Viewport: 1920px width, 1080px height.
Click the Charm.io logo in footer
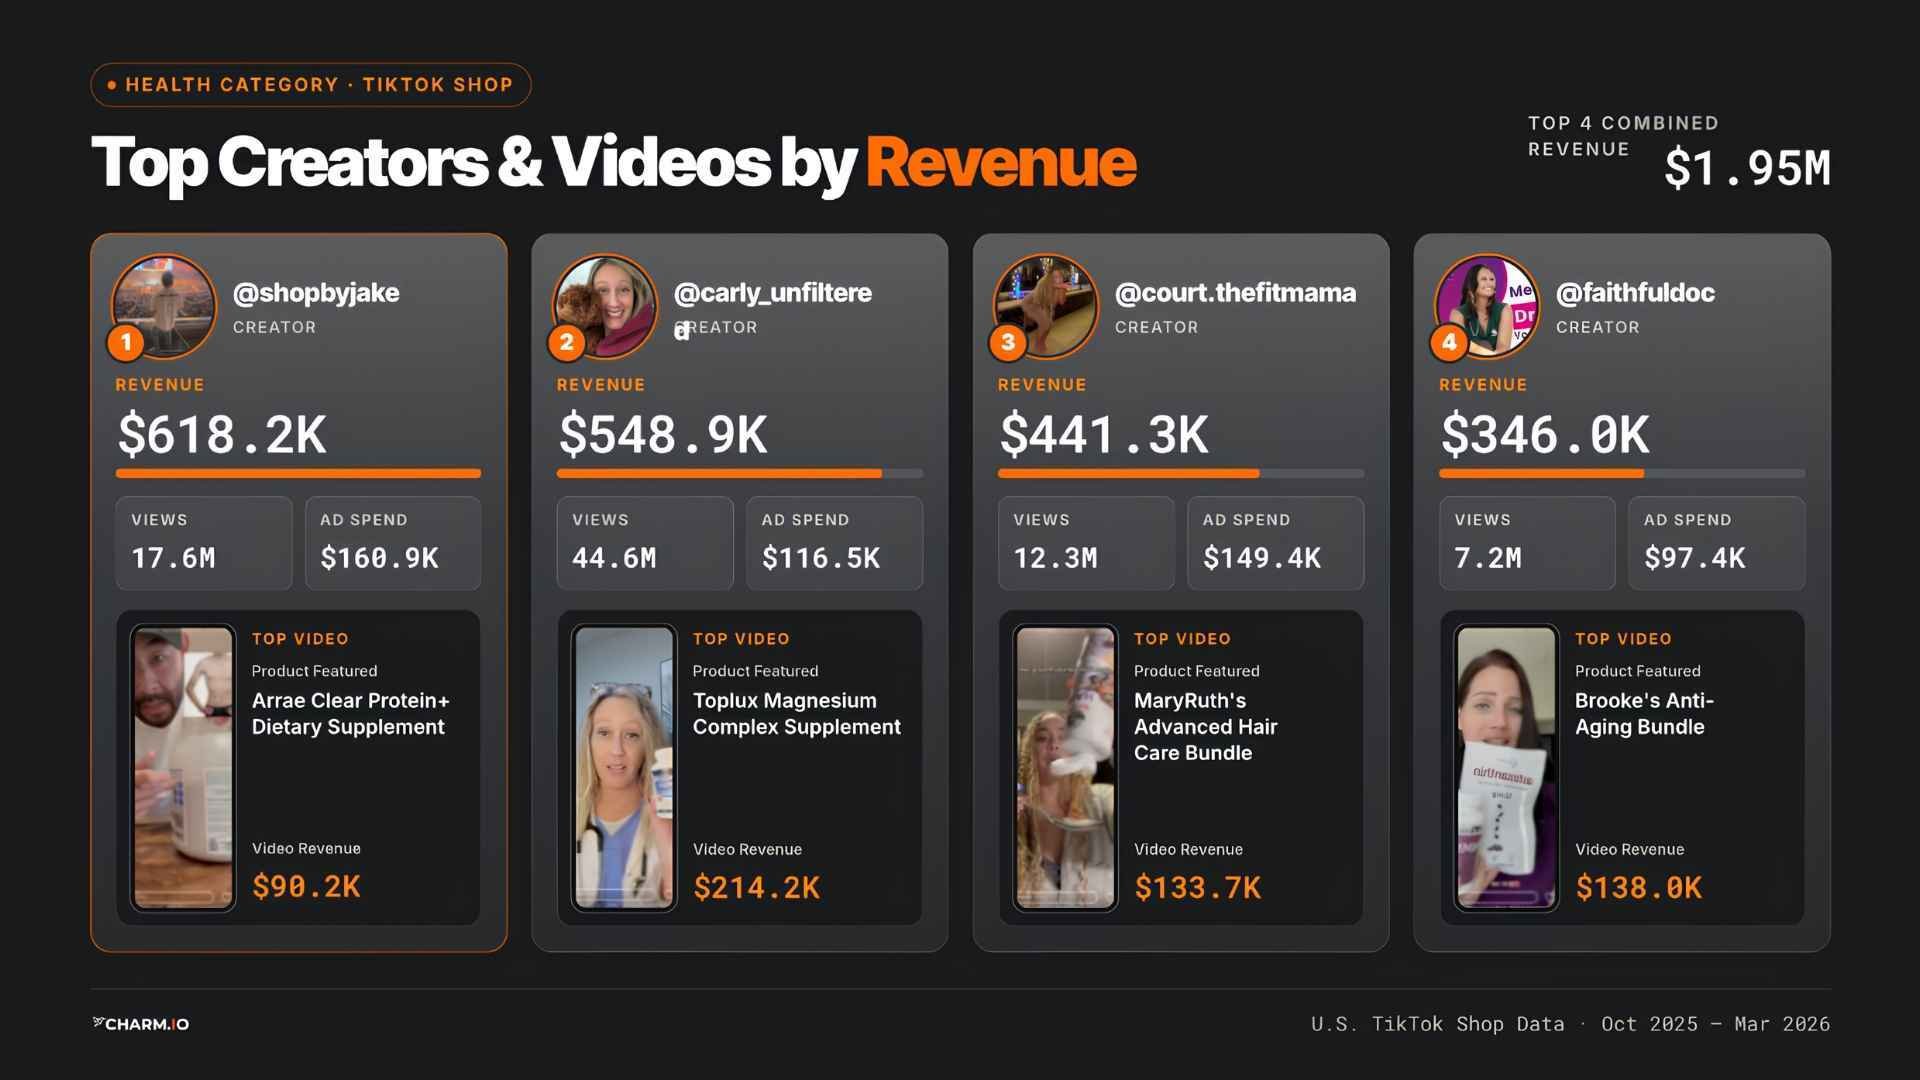[140, 1024]
